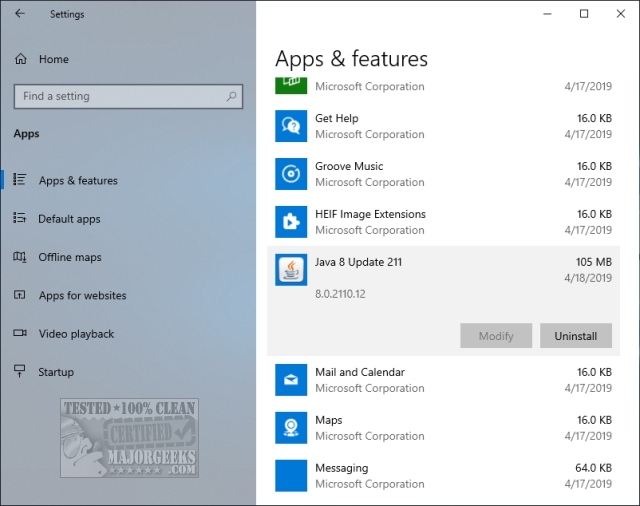
Task: Select the Messaging app name
Action: (x=342, y=468)
